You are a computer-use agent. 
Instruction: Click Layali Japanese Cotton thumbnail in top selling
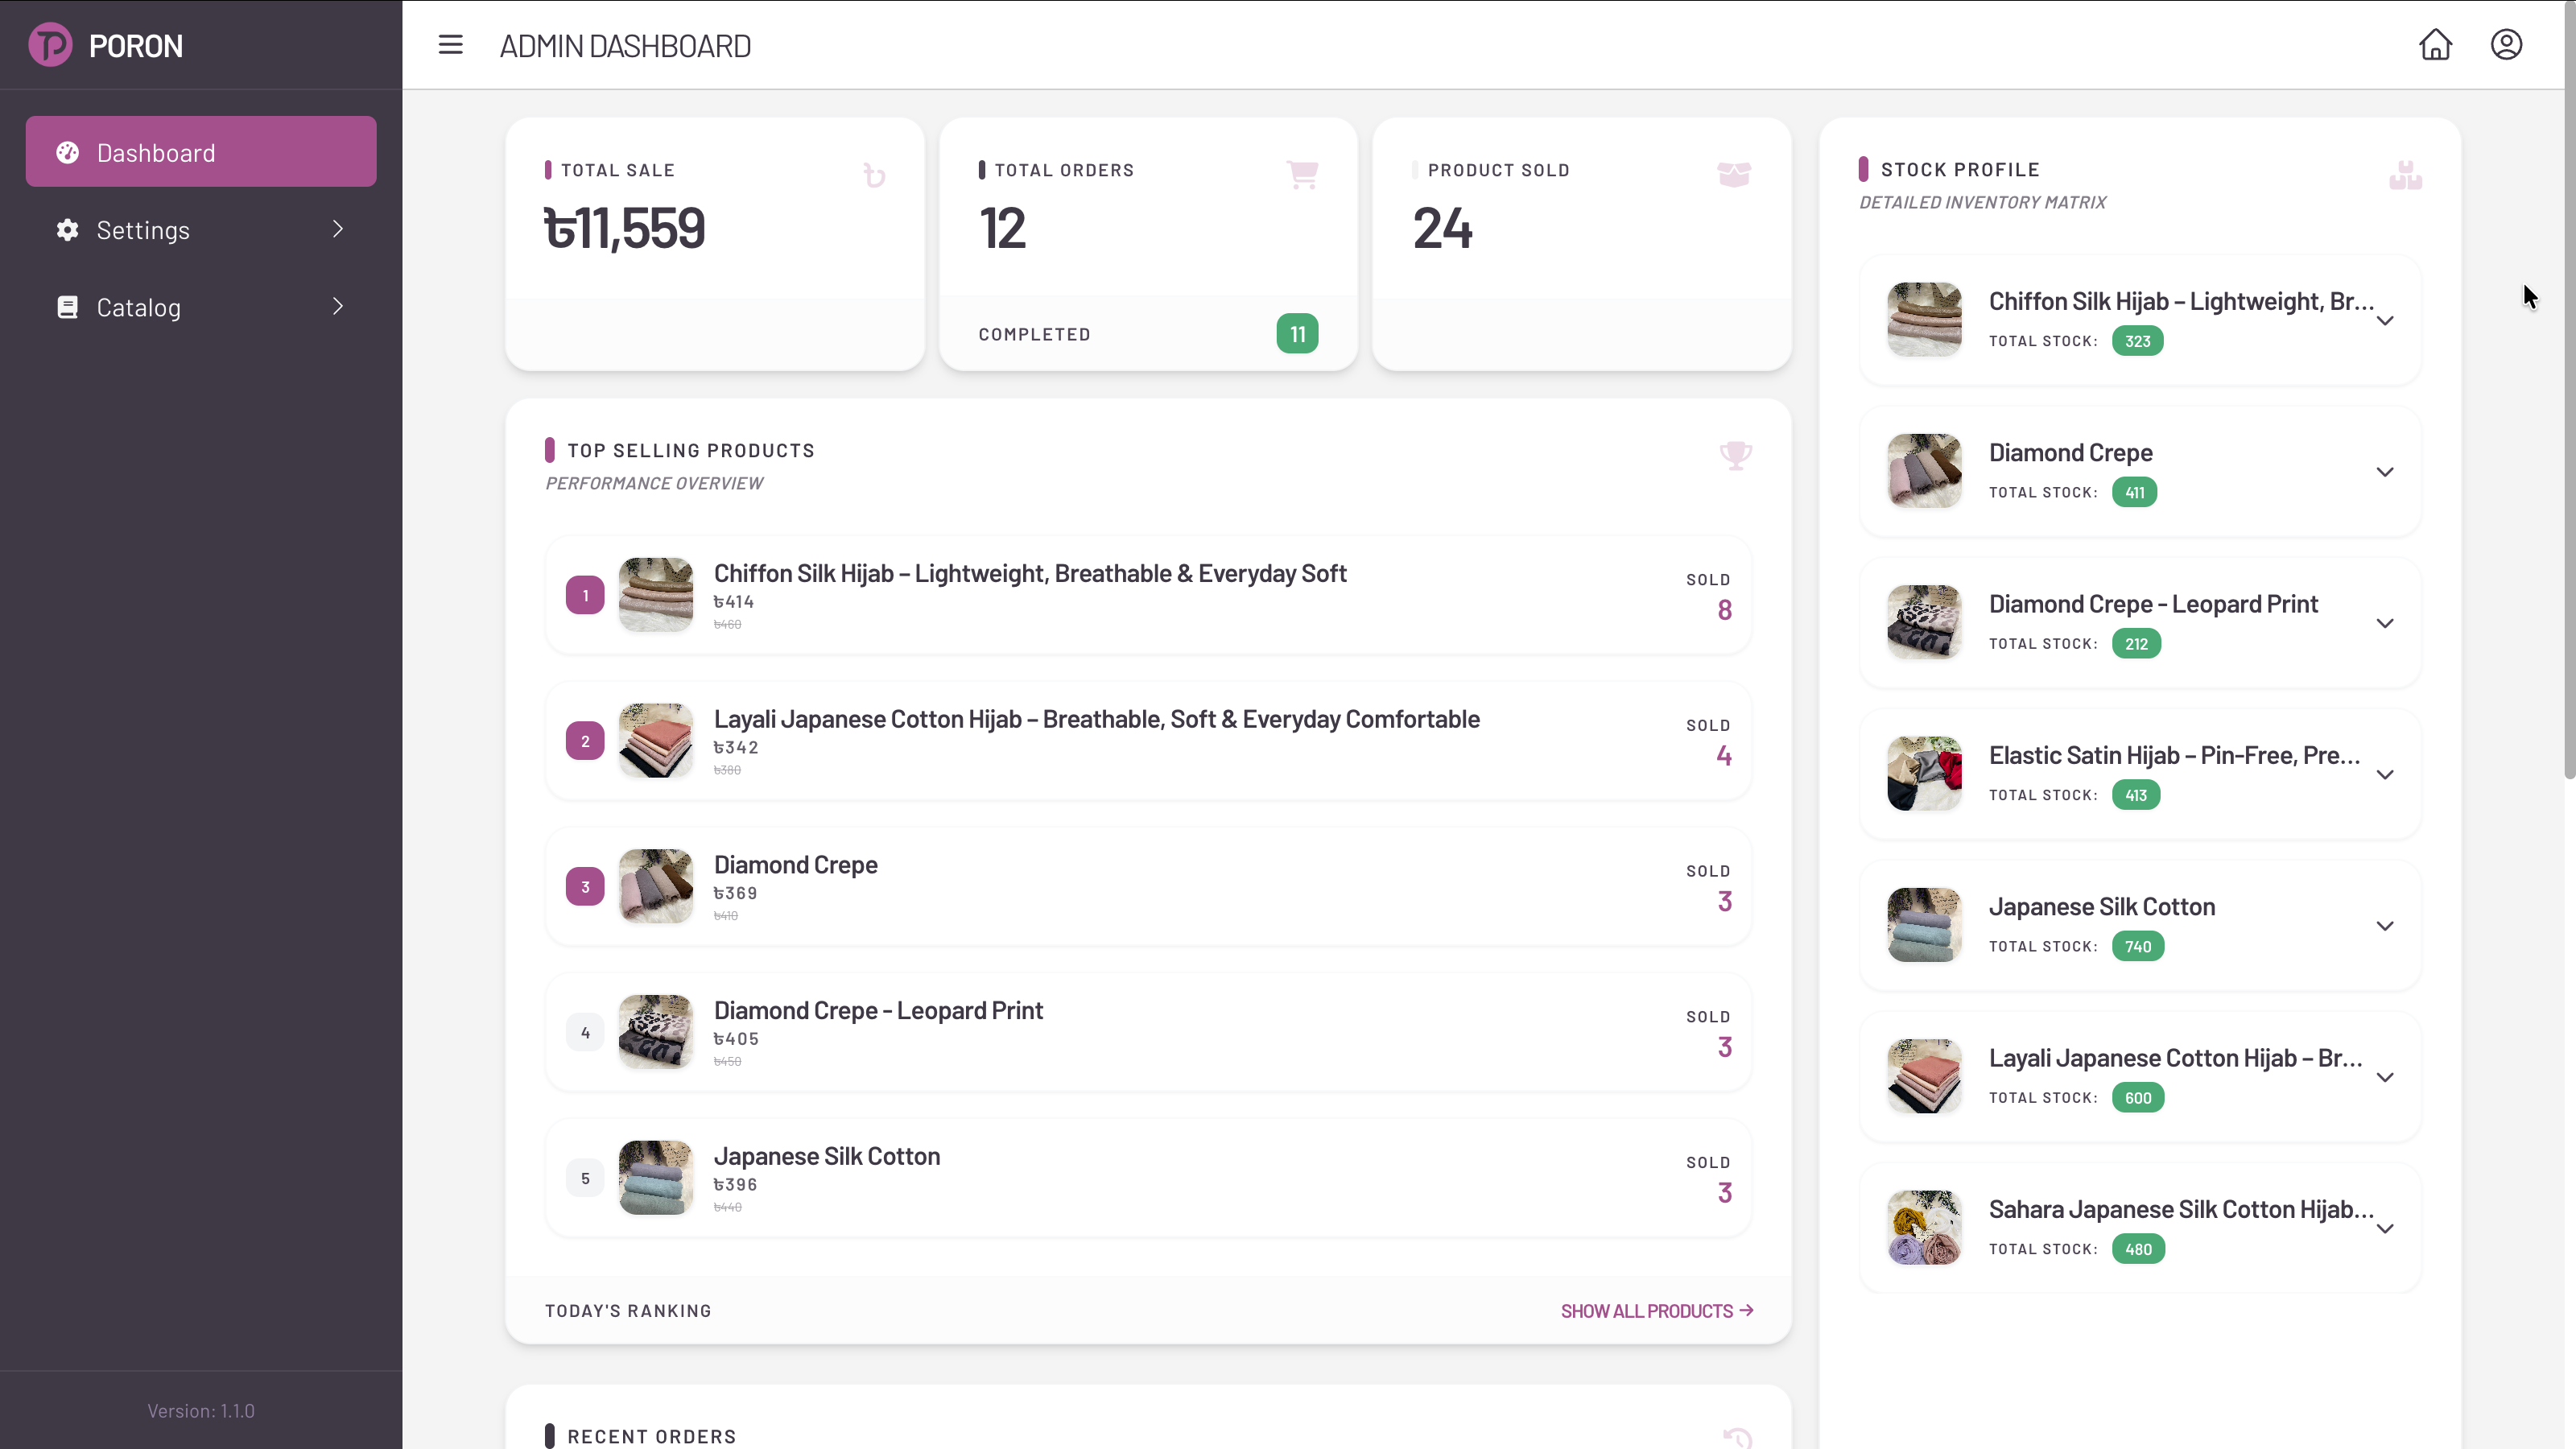[x=656, y=741]
